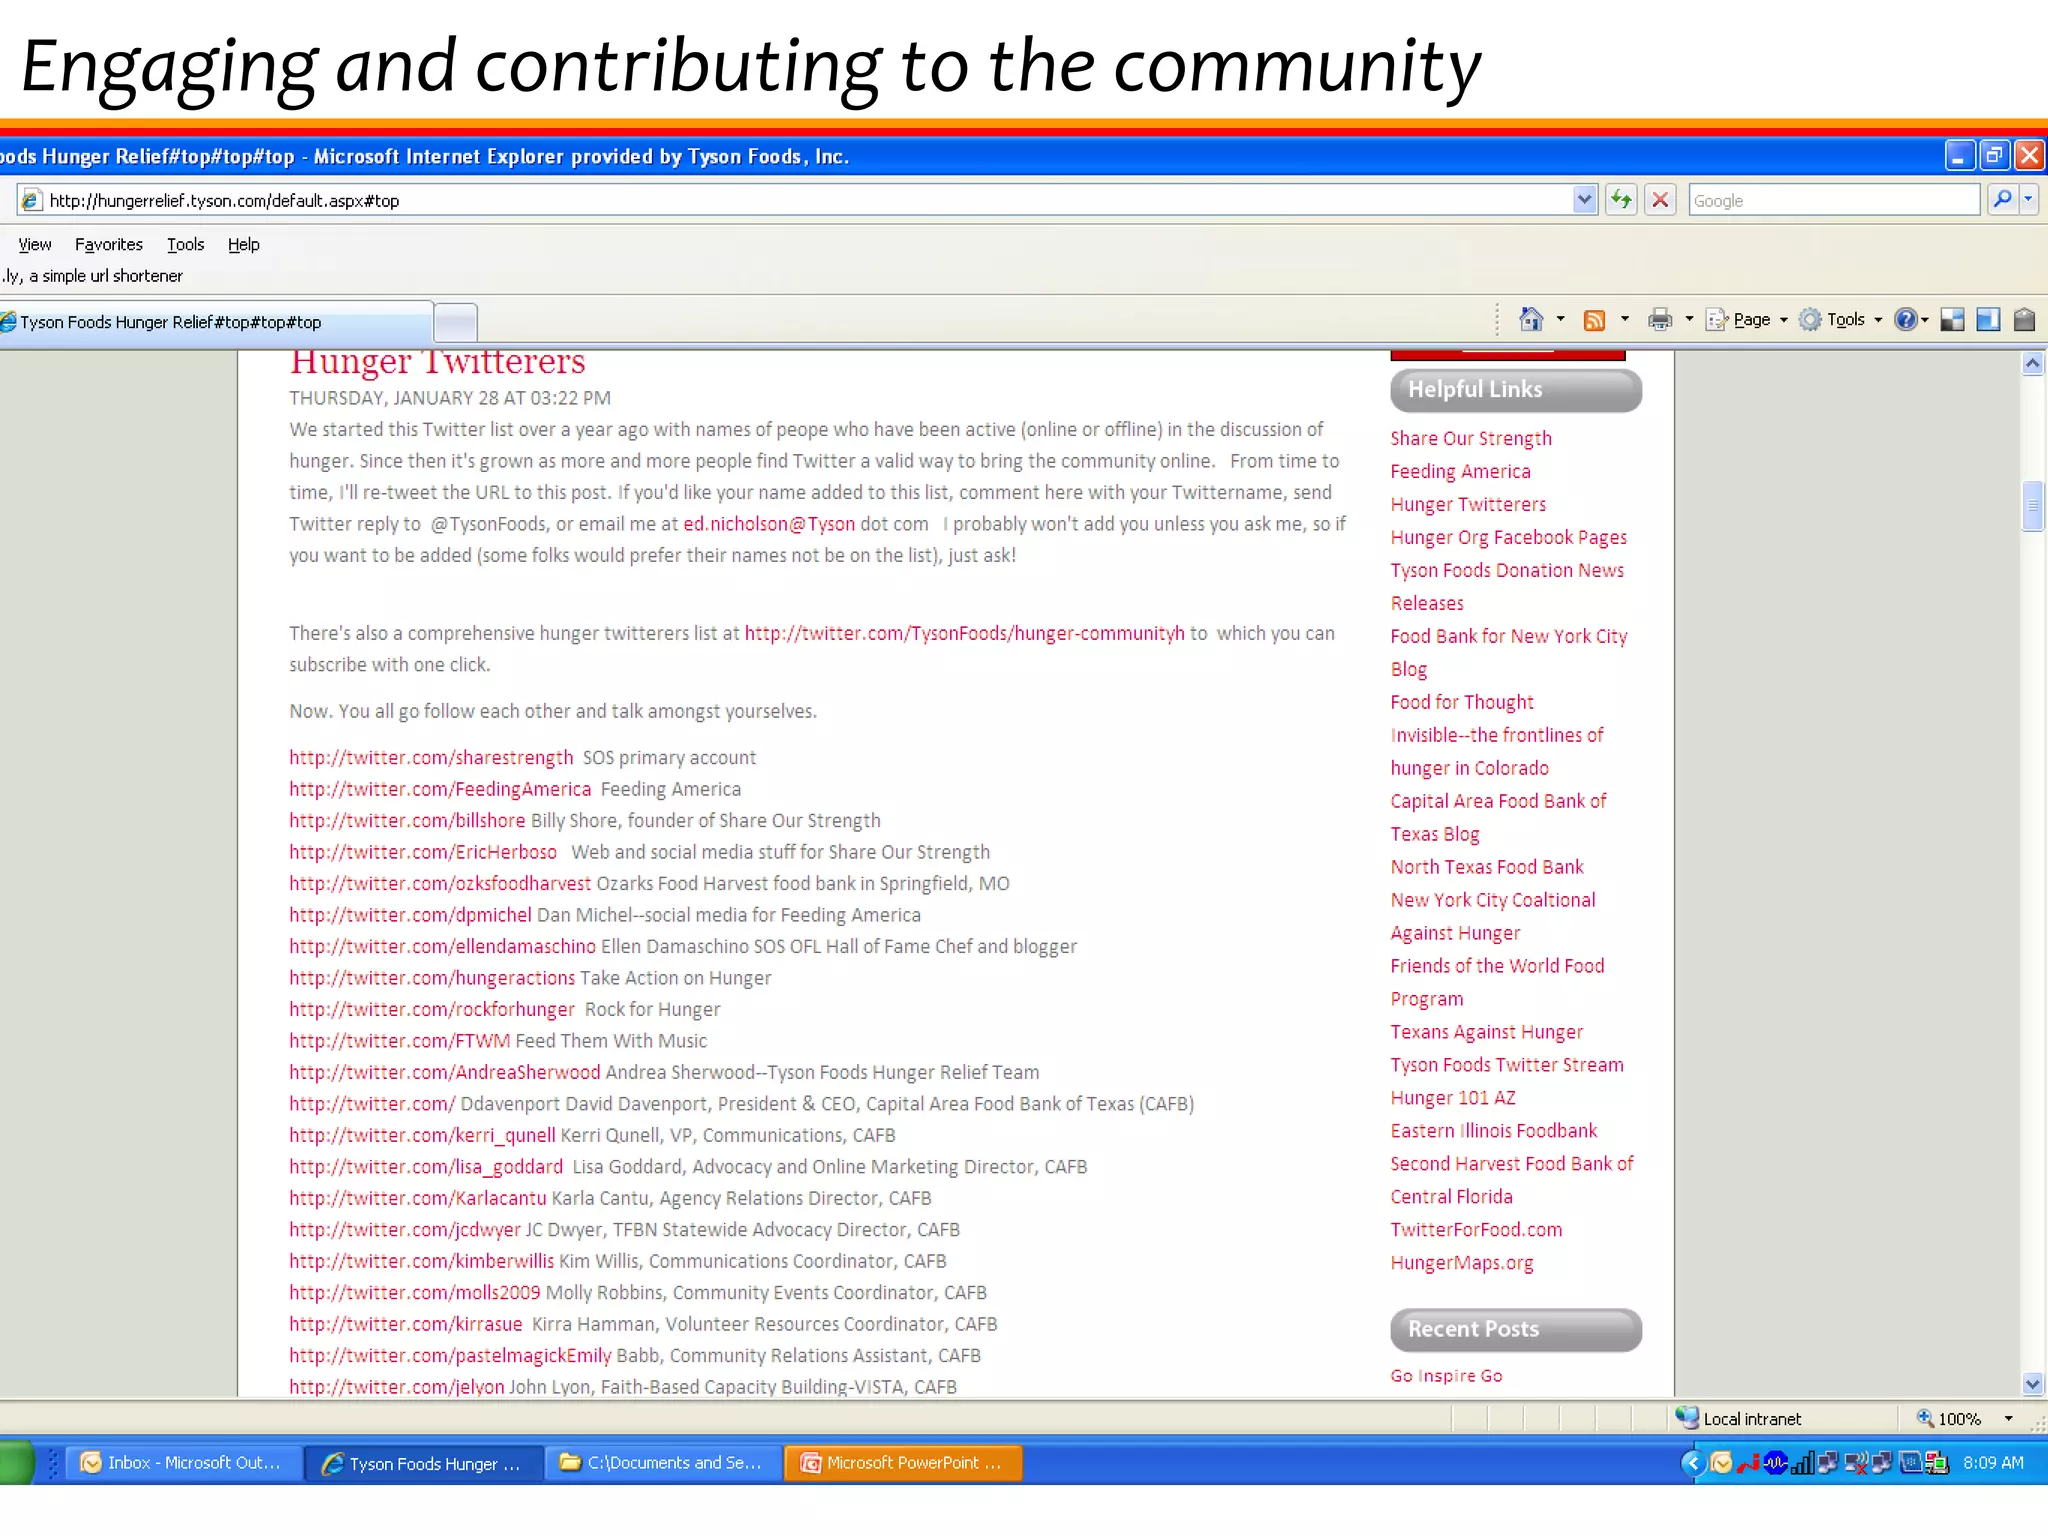
Task: Click in the Google search box
Action: coord(1834,200)
